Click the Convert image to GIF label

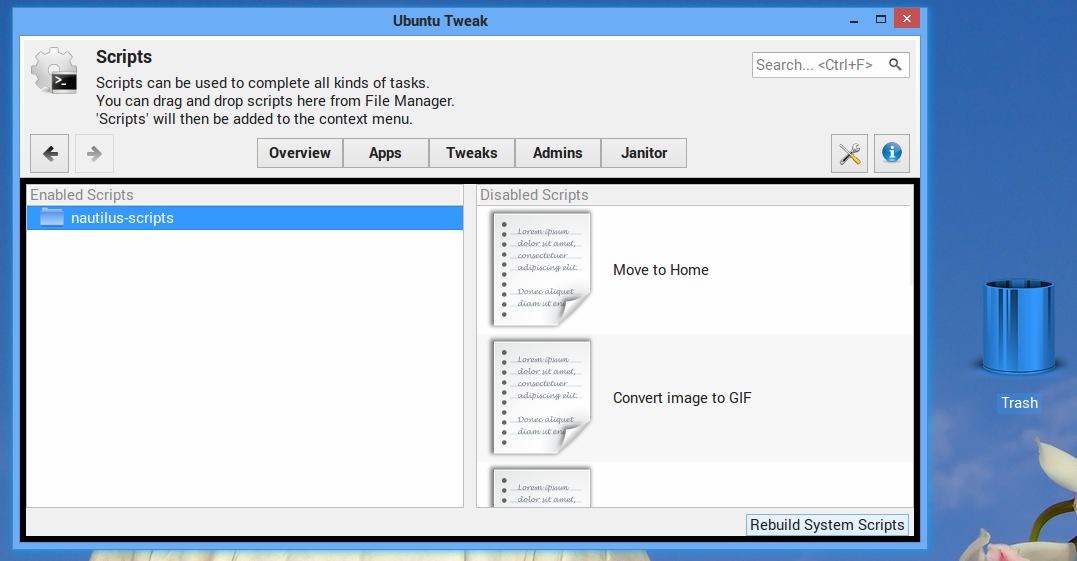[682, 398]
